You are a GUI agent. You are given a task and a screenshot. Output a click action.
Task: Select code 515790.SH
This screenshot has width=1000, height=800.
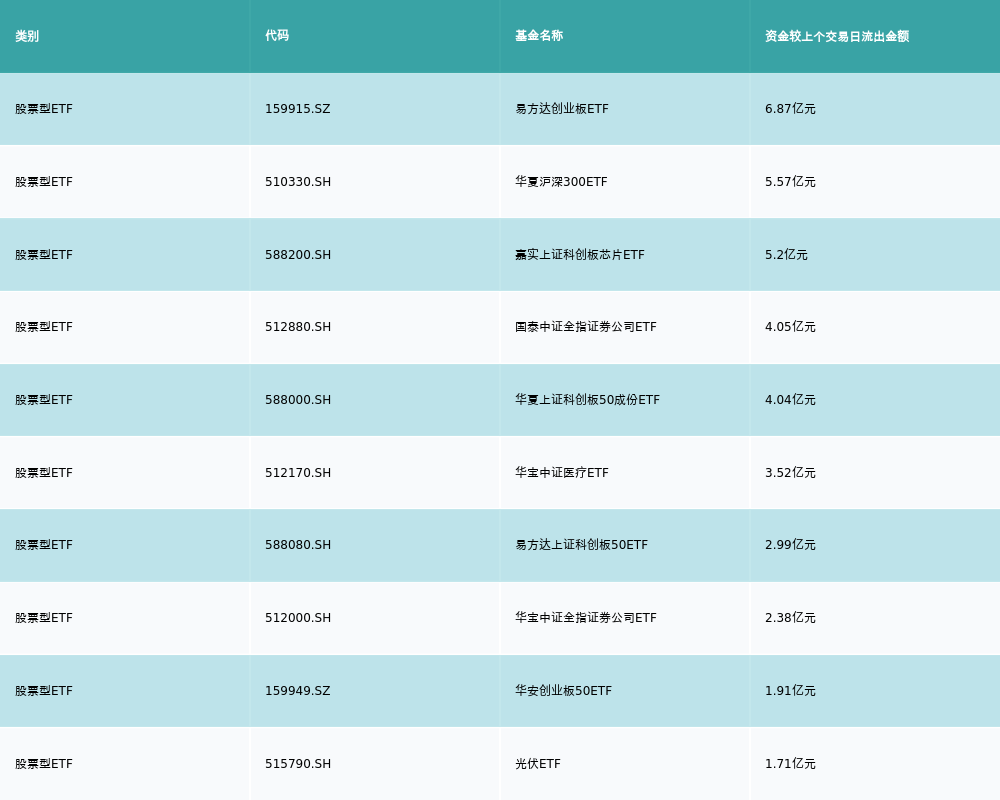click(298, 764)
